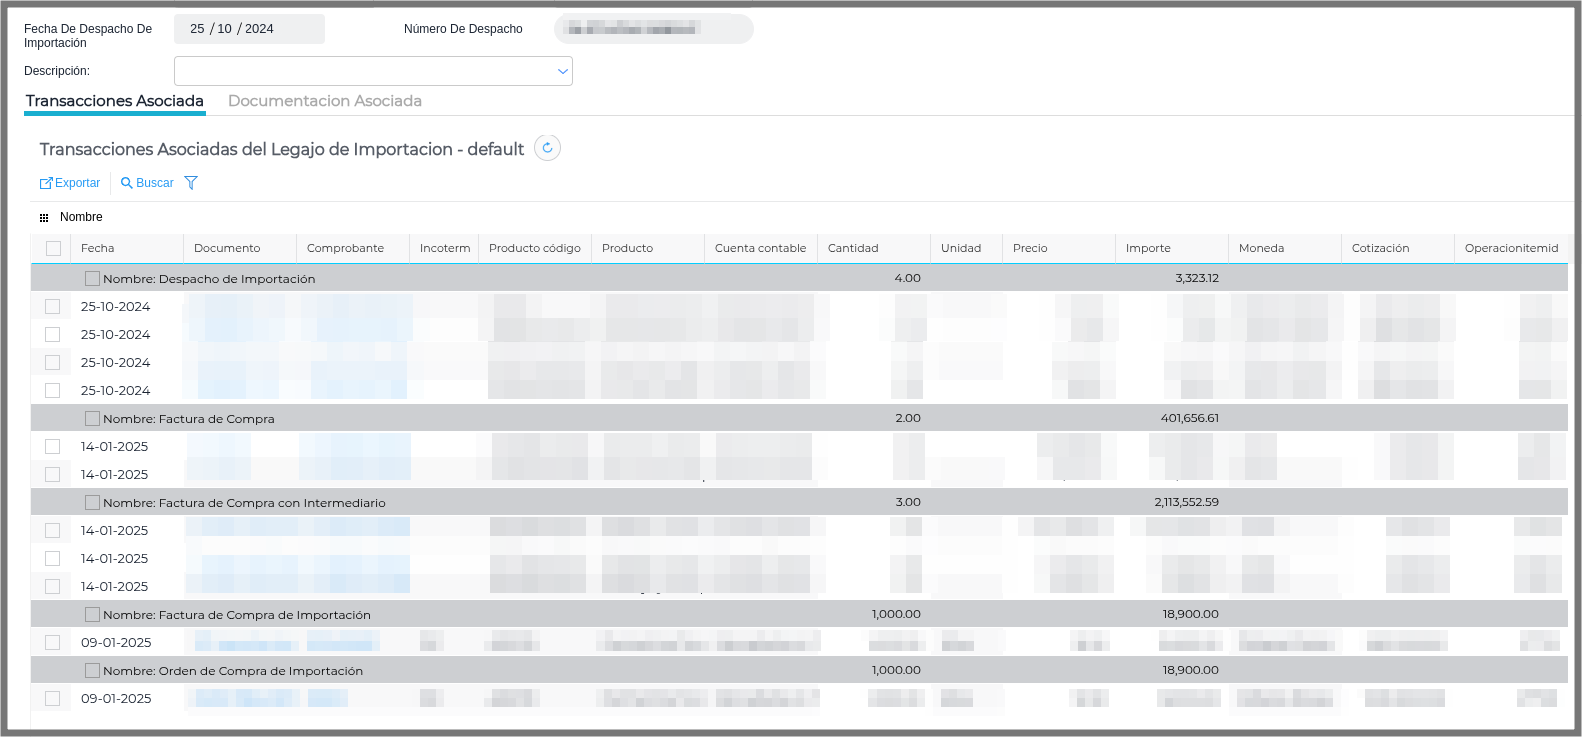Check the Despacho de Importación group checkbox
The image size is (1582, 737).
(92, 279)
